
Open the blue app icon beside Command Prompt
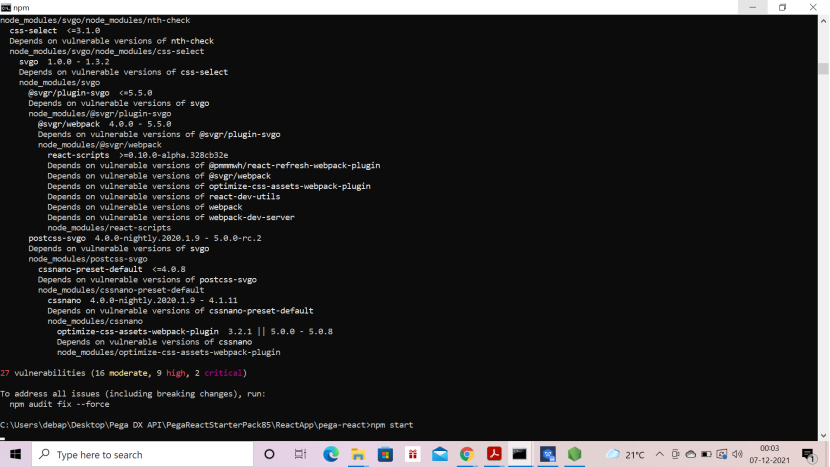(548, 454)
